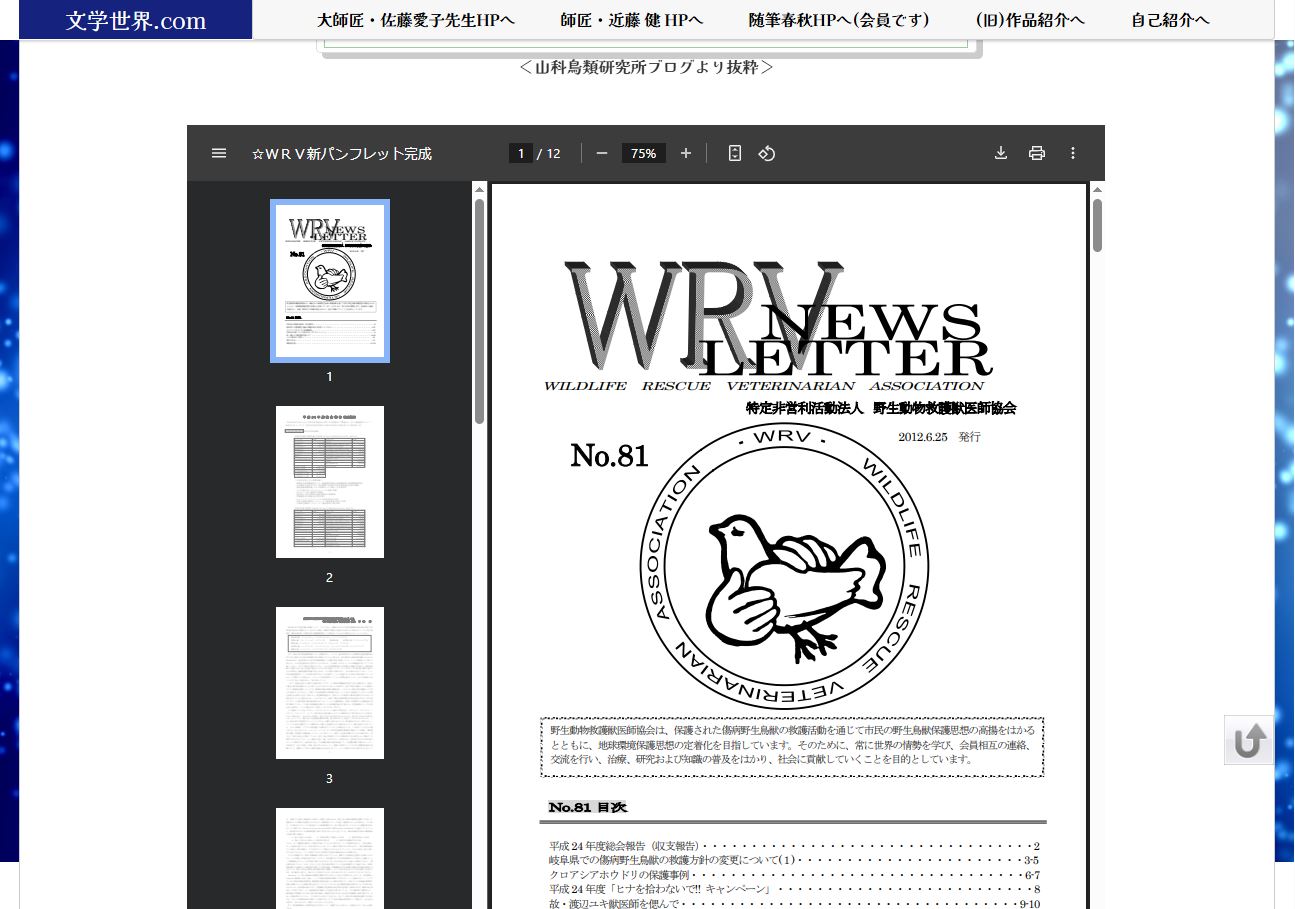Open the PDF more actions menu
The image size is (1295, 909).
pyautogui.click(x=1073, y=153)
